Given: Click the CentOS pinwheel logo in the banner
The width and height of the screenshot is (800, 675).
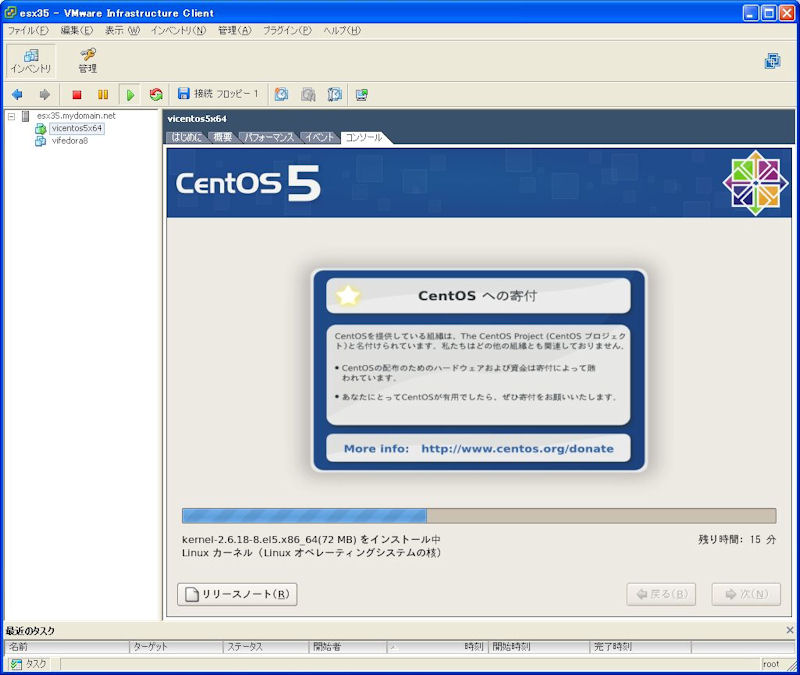Looking at the screenshot, I should (x=756, y=183).
